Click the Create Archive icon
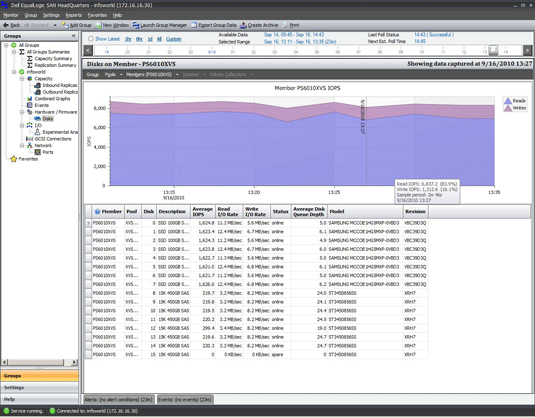Image resolution: width=535 pixels, height=418 pixels. pos(243,25)
